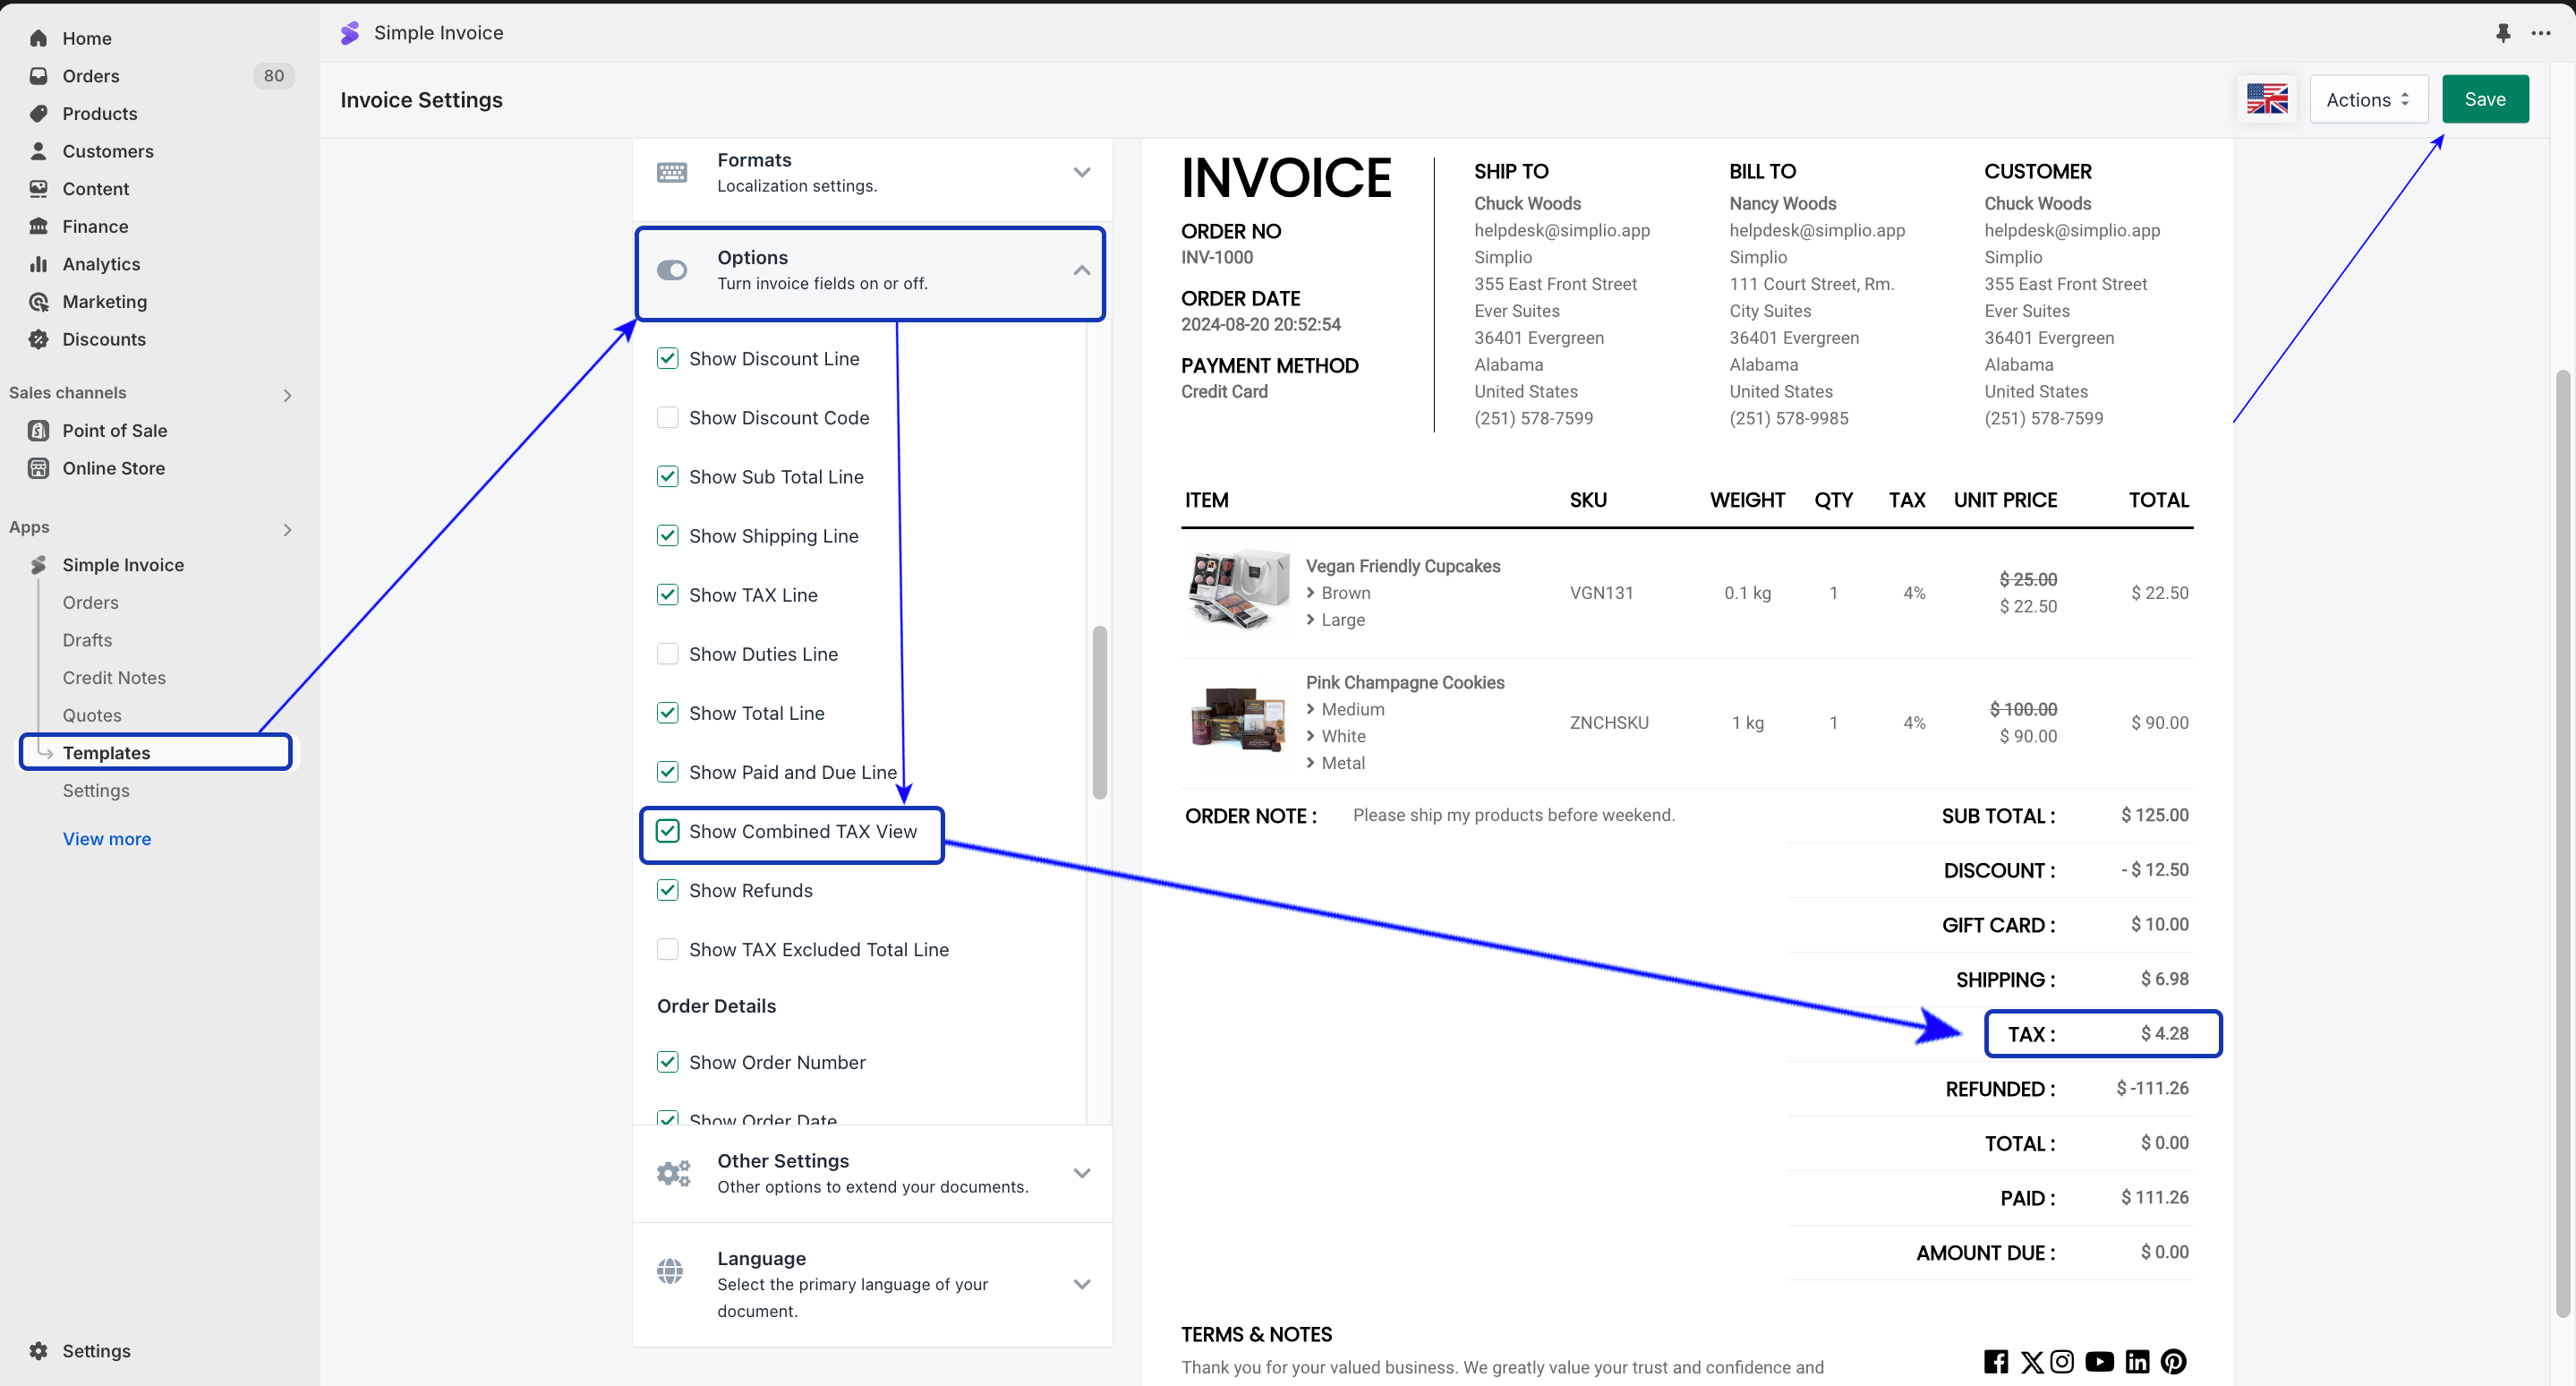Open Credit Notes under Simple Invoice

pos(114,677)
